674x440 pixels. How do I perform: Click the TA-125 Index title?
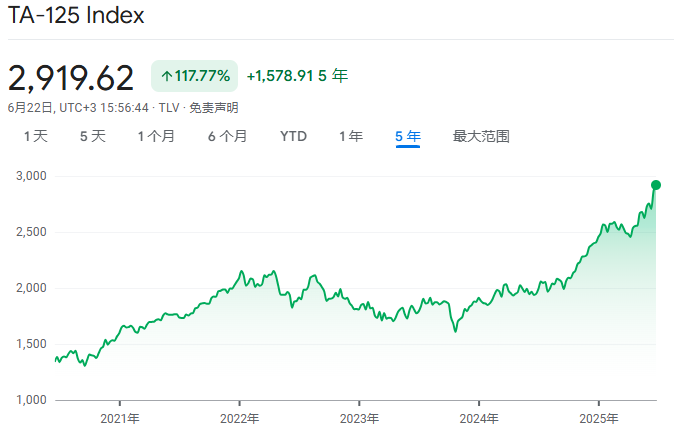pos(76,16)
